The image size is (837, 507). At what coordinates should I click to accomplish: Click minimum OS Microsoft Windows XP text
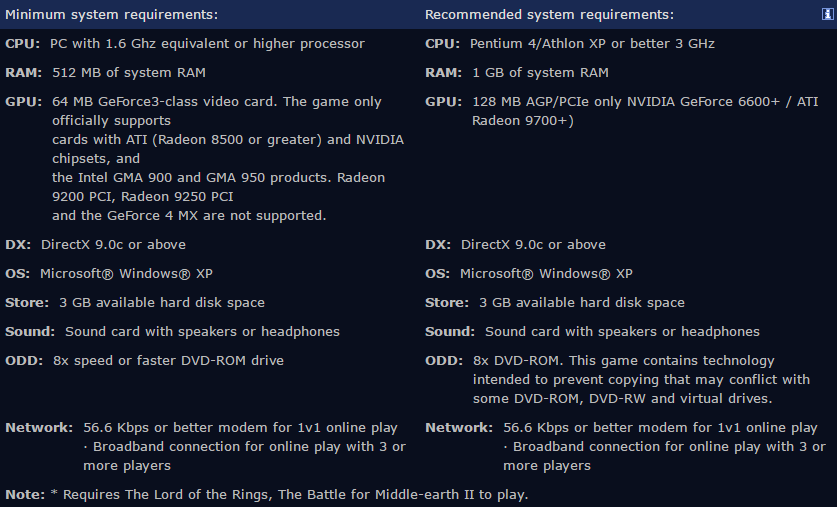tap(126, 274)
